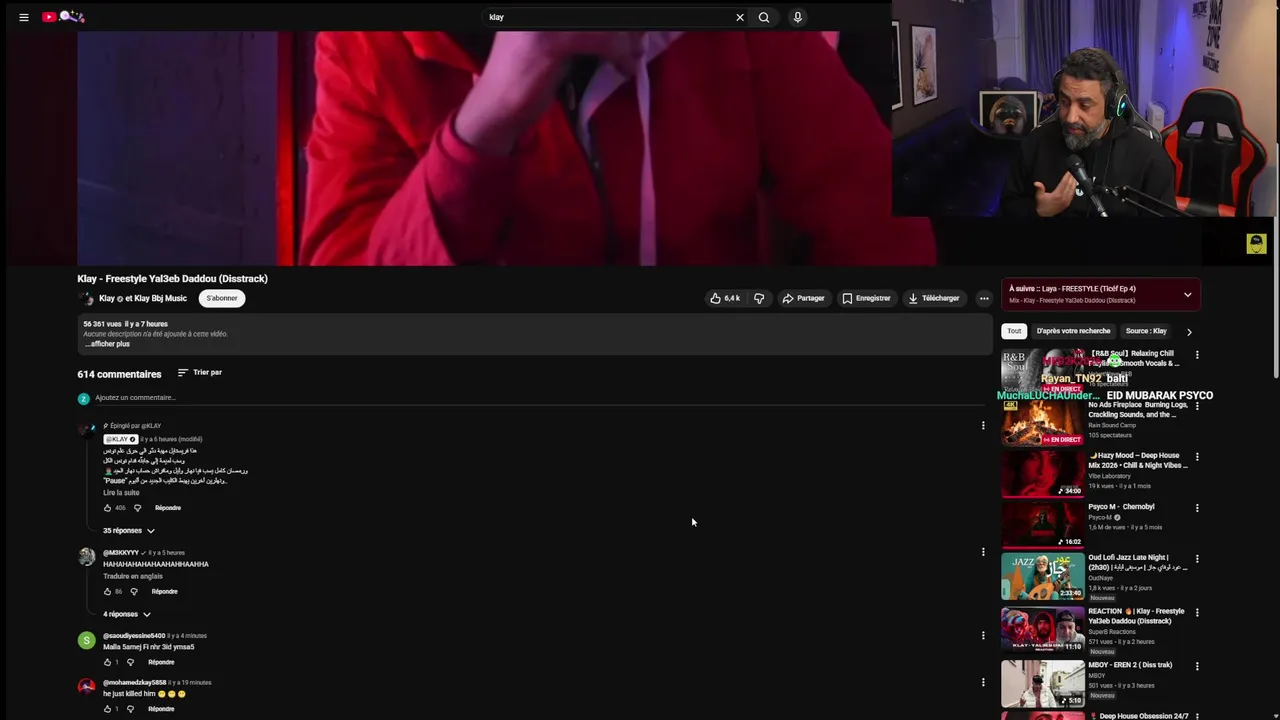Dislike the @mohamedzkay5858 comment
This screenshot has width=1280, height=720.
(130, 709)
